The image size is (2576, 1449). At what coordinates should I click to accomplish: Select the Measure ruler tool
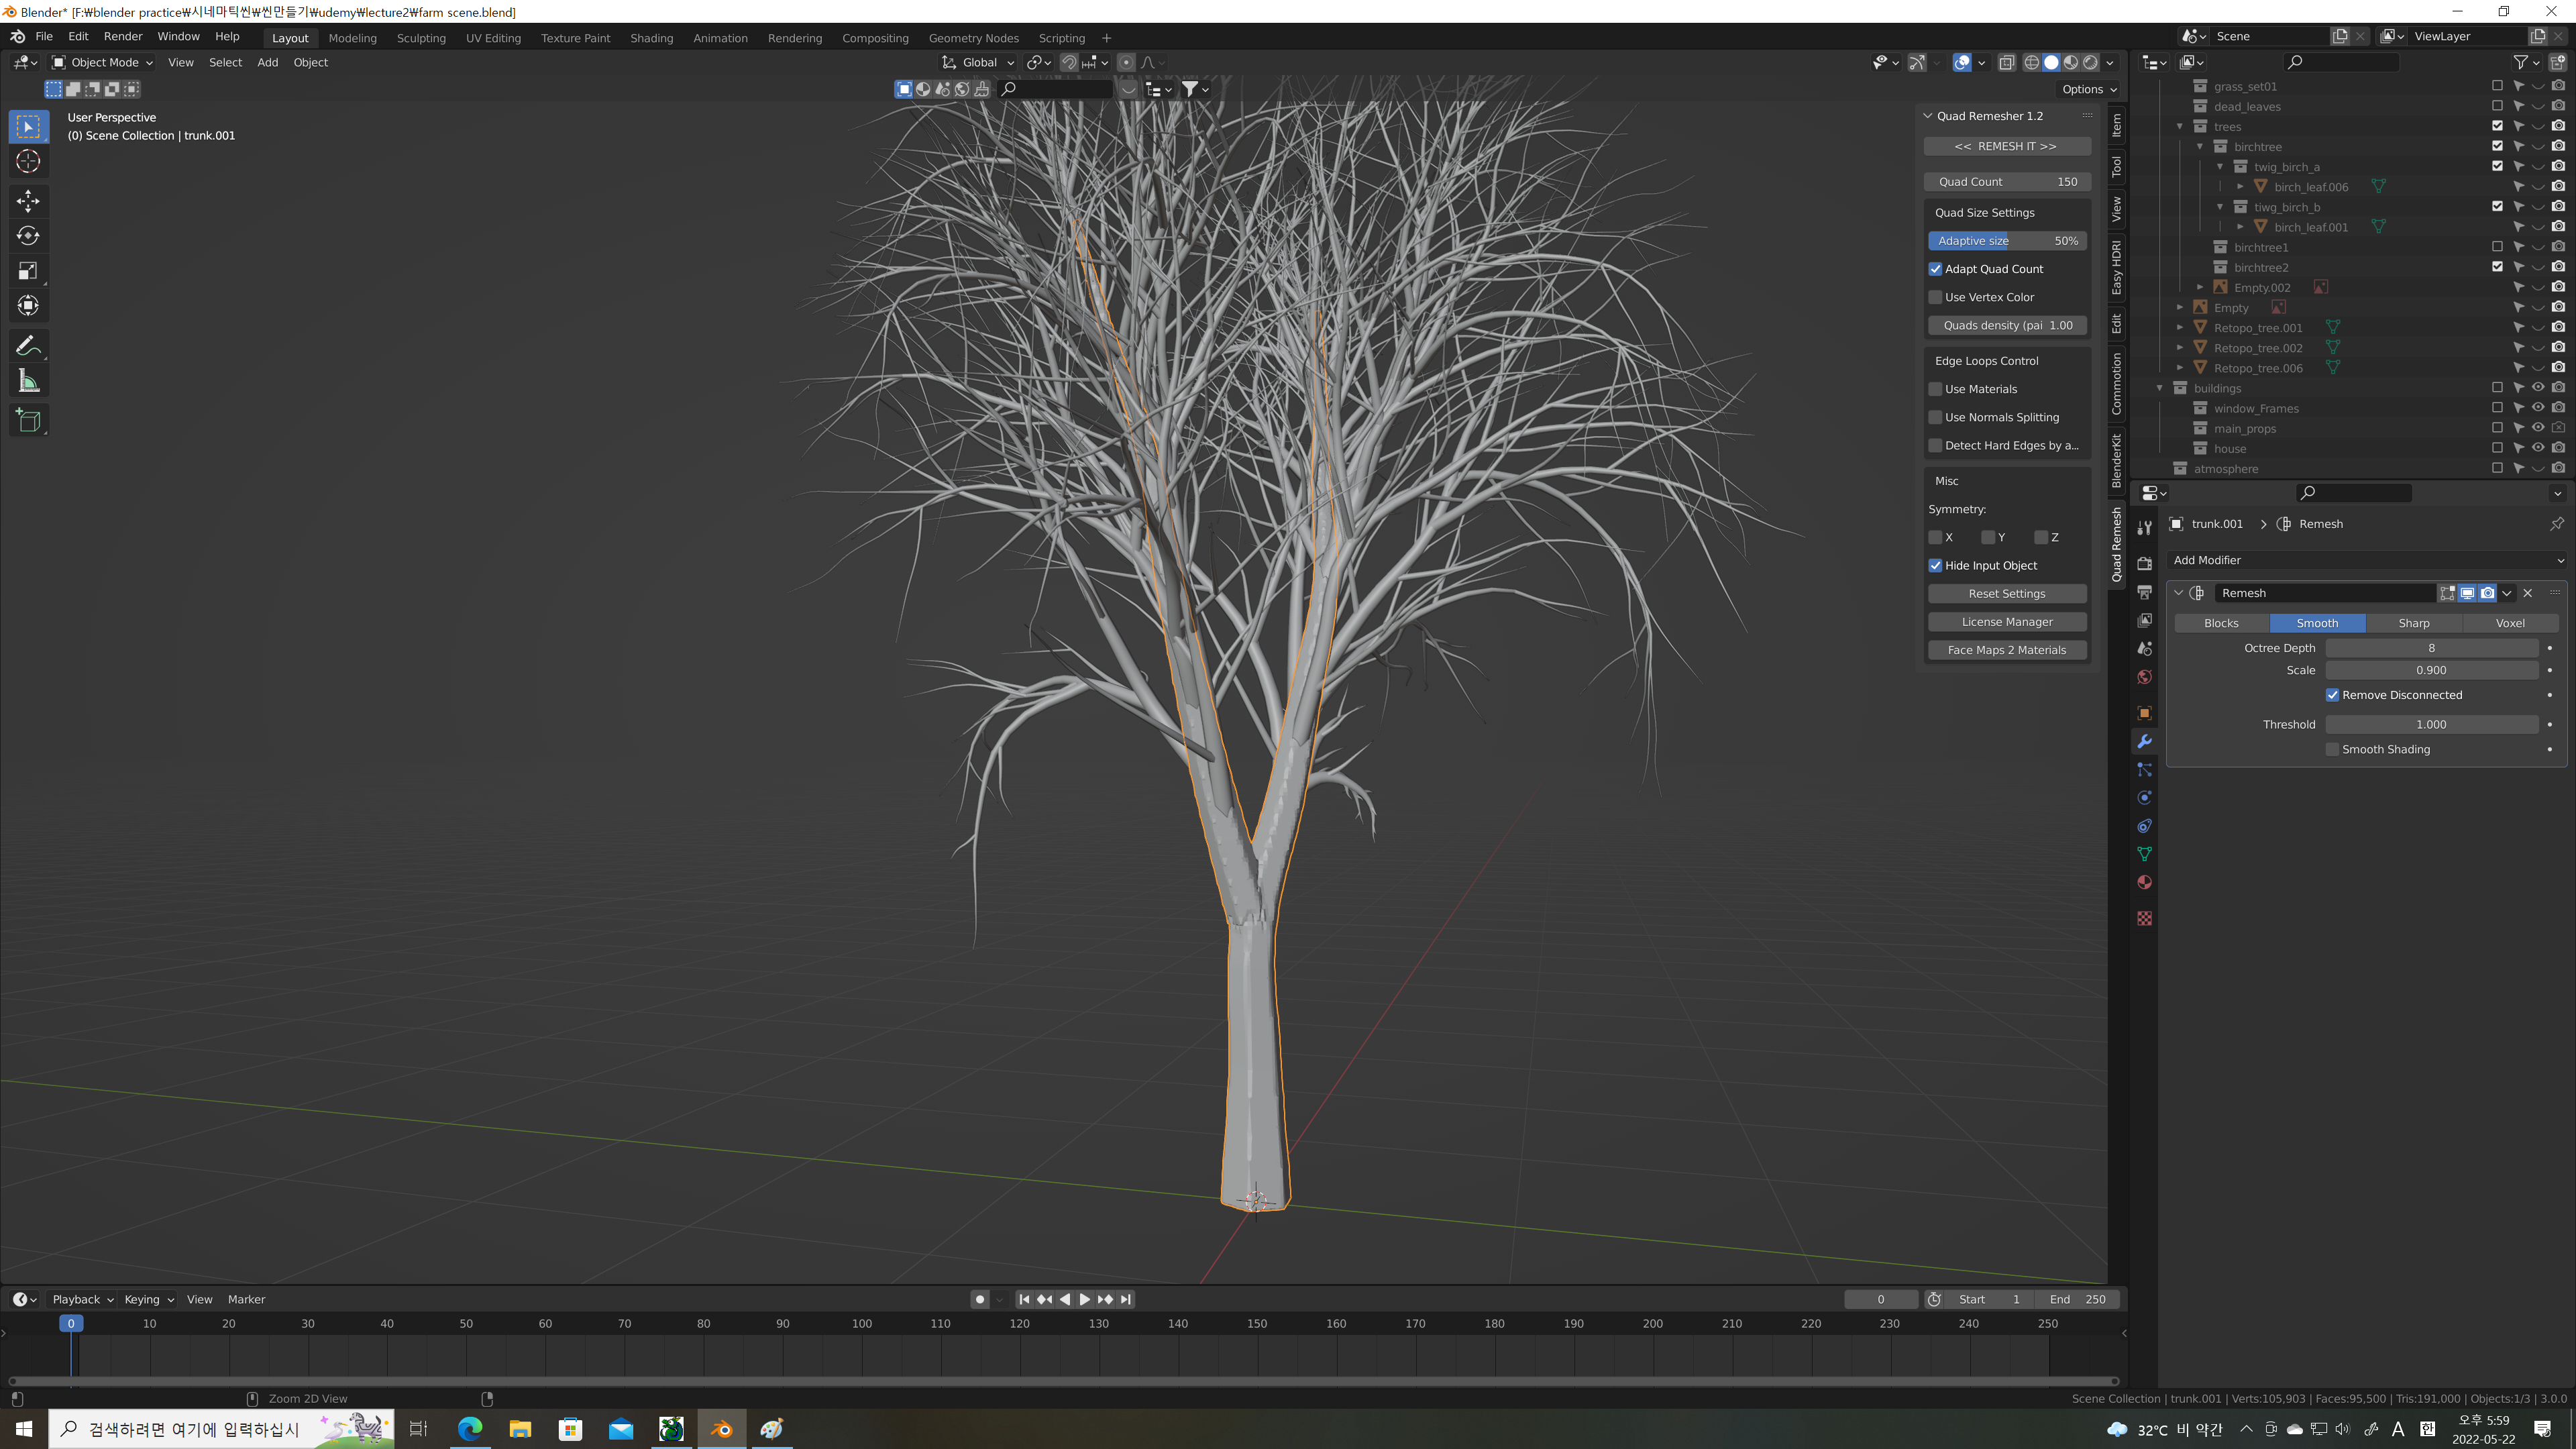pyautogui.click(x=28, y=382)
